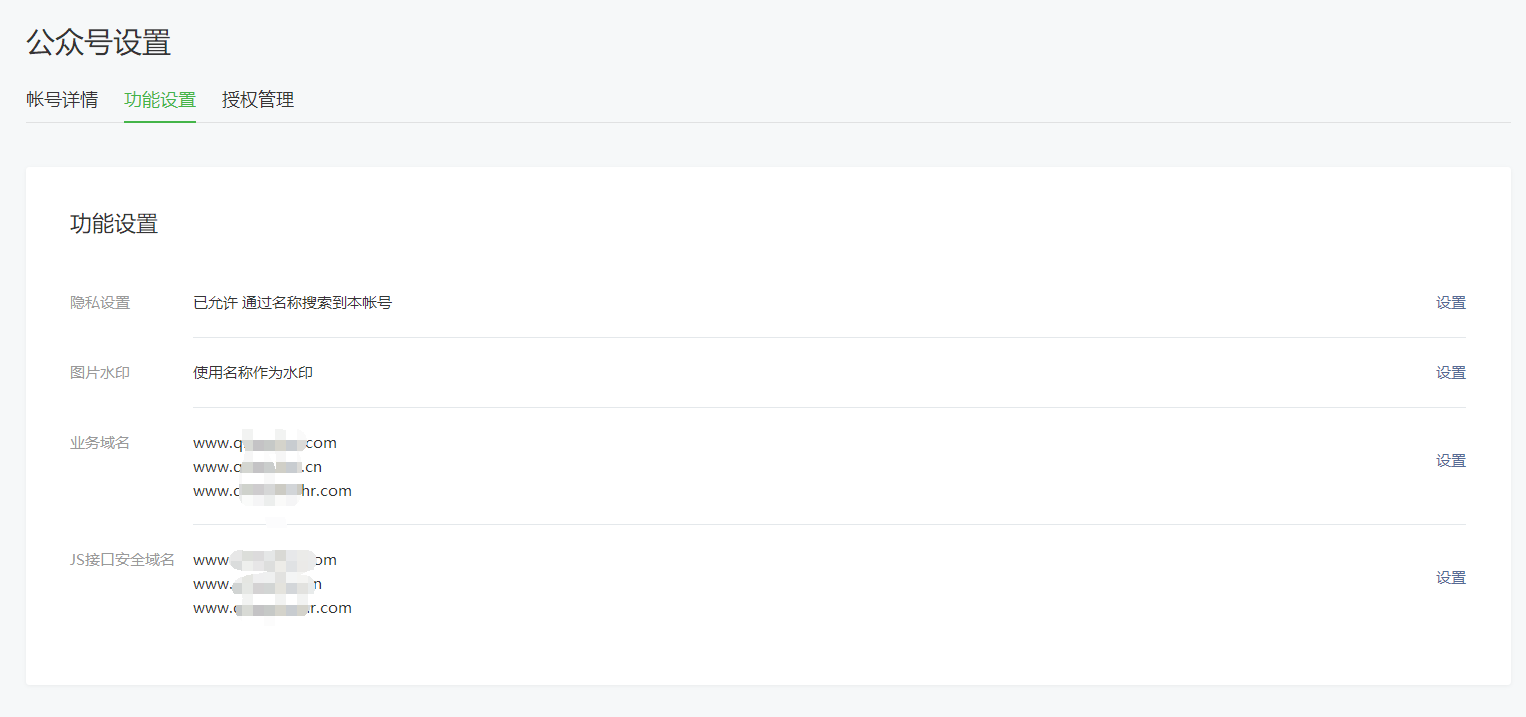Screen dimensions: 1526x717
Task: Click text 已允许 通过名称搜索到本帐号
Action: coord(292,303)
